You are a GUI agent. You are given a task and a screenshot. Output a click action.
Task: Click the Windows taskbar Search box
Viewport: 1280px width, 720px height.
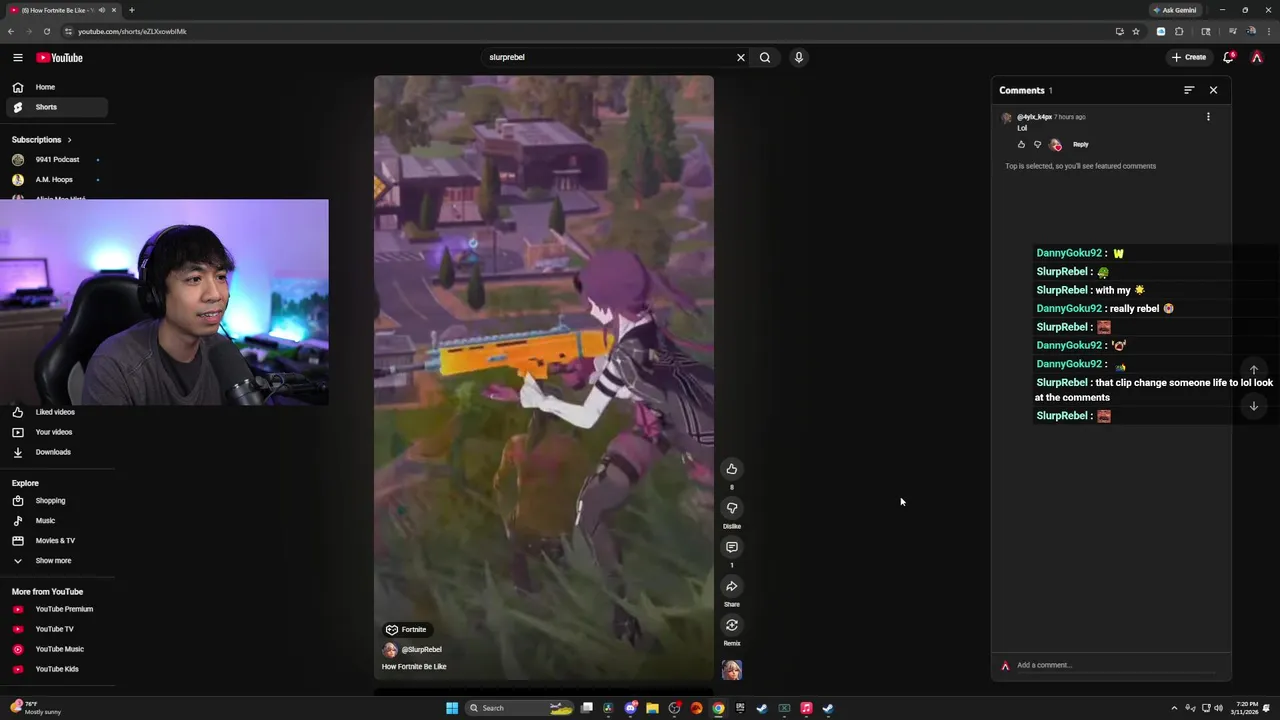[x=519, y=708]
